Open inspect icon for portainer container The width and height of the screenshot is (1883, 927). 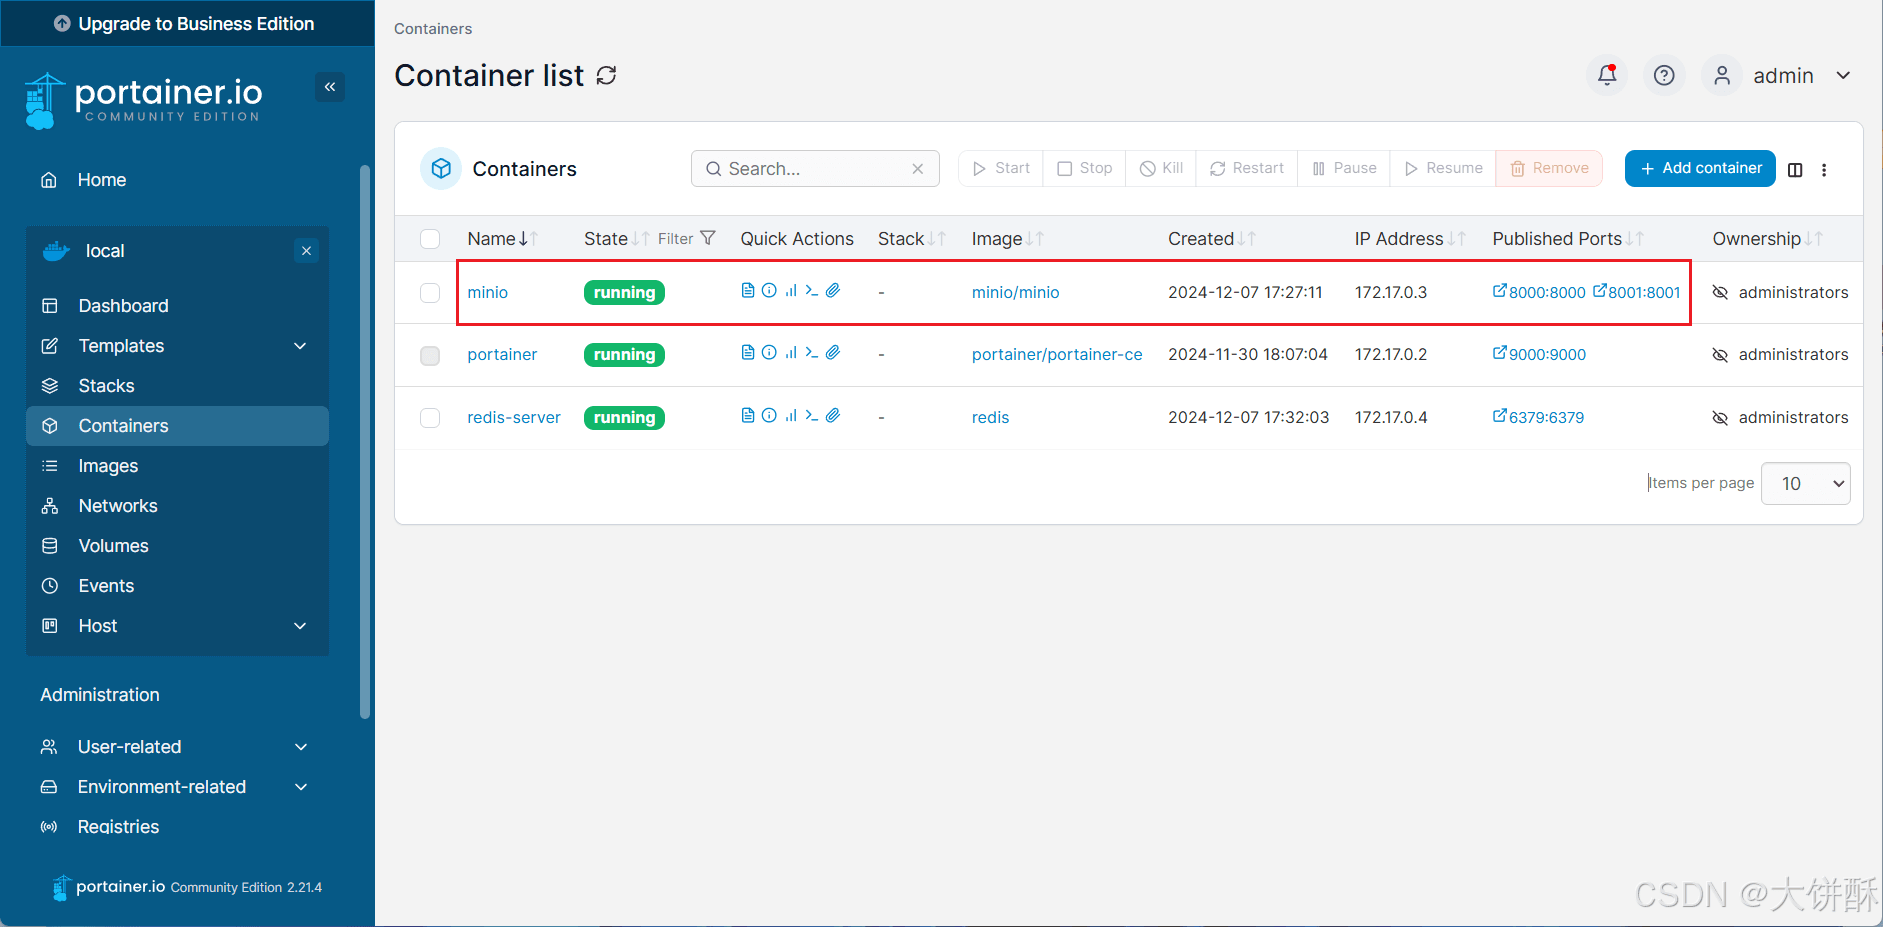pyautogui.click(x=769, y=353)
